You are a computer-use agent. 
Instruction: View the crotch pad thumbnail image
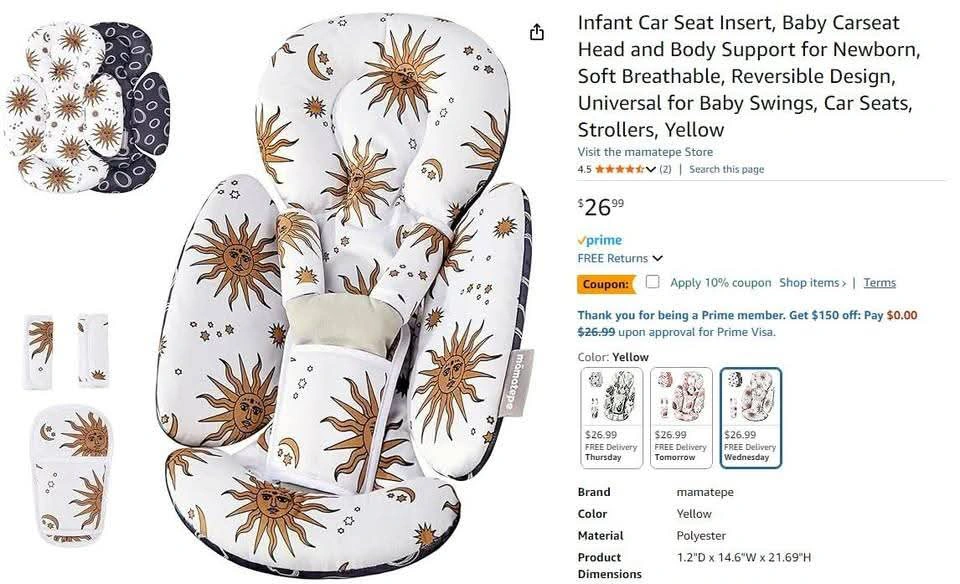[71, 475]
